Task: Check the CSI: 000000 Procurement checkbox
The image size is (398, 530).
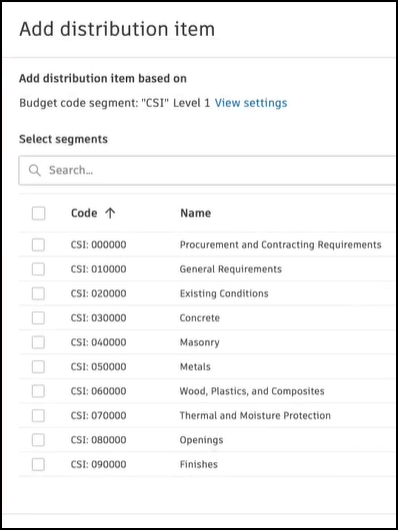Action: tap(38, 245)
